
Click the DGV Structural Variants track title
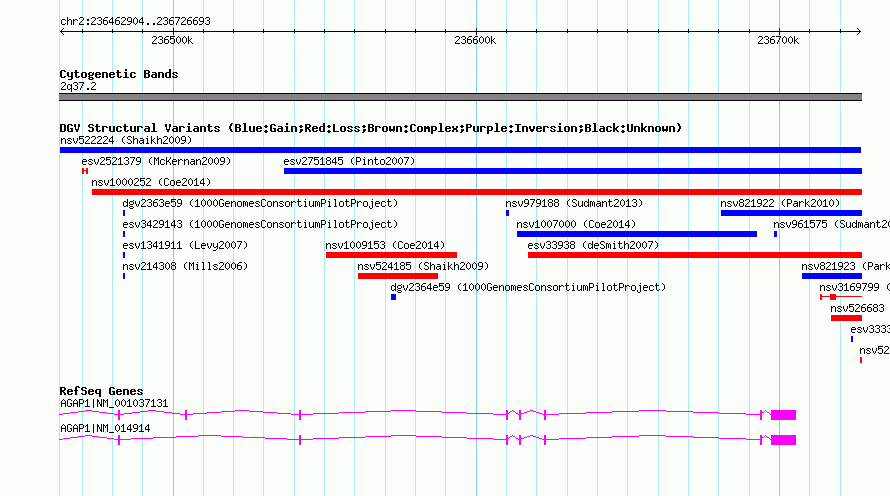pyautogui.click(x=371, y=128)
